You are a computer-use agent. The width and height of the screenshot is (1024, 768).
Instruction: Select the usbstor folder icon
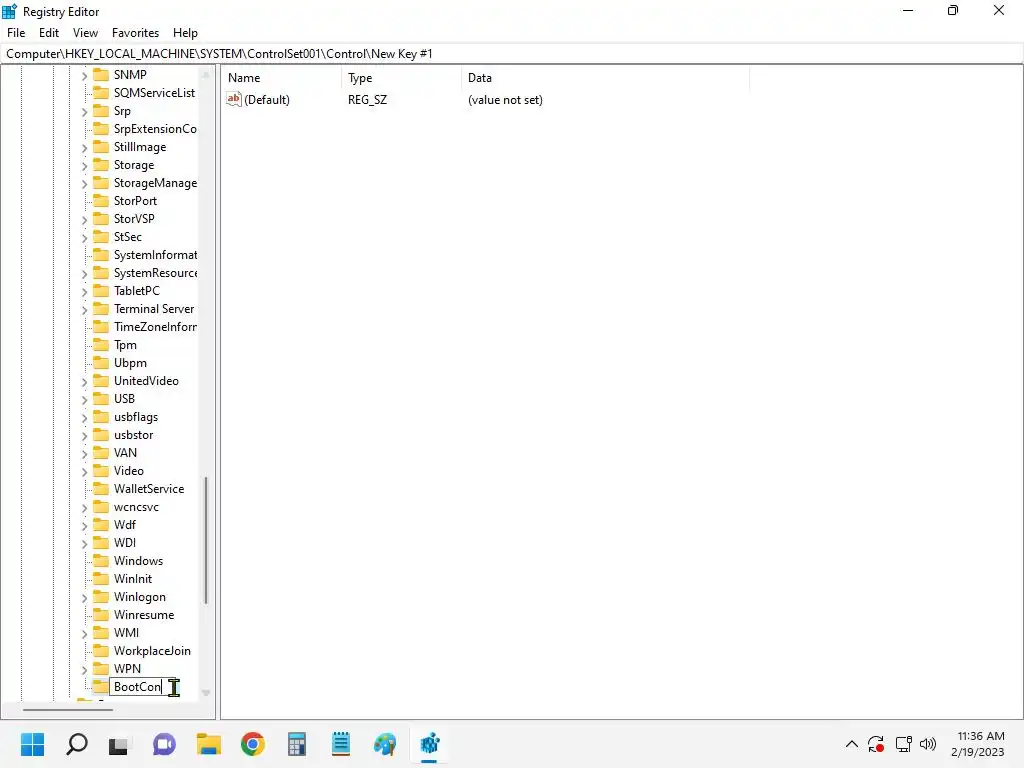101,435
